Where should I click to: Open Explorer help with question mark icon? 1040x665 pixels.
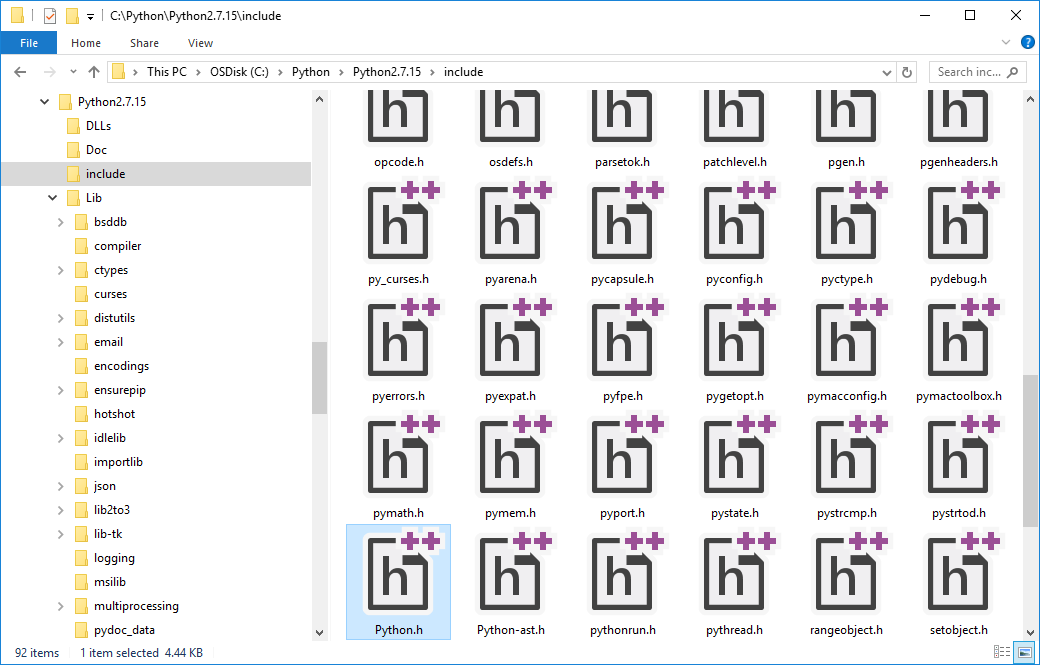click(1027, 42)
